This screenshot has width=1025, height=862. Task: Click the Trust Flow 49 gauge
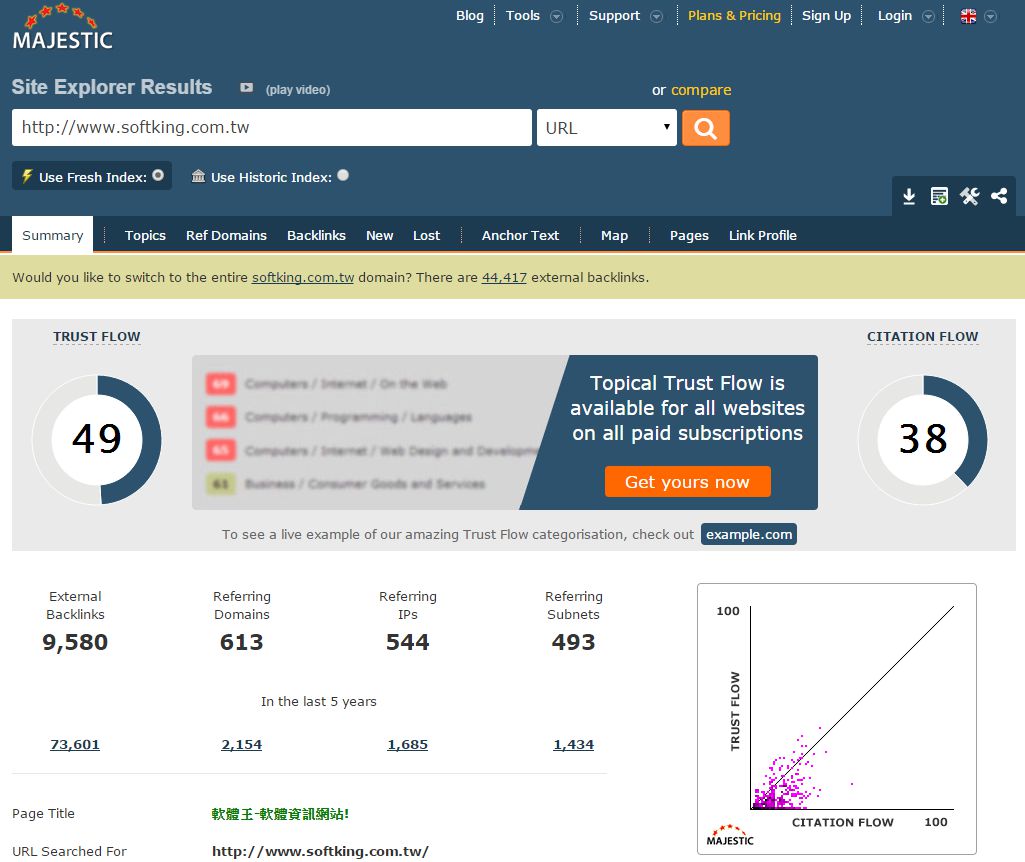coord(97,439)
